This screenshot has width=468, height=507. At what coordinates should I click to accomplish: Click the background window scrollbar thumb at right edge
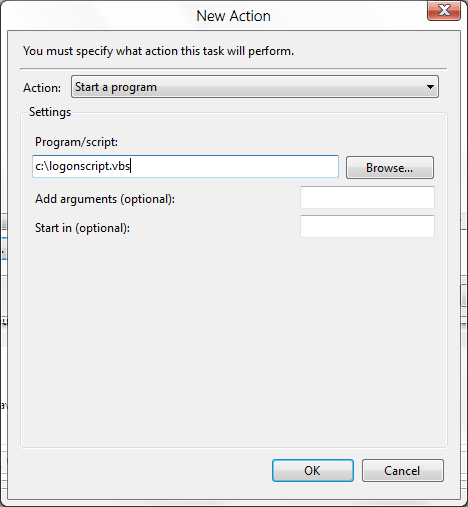click(464, 296)
